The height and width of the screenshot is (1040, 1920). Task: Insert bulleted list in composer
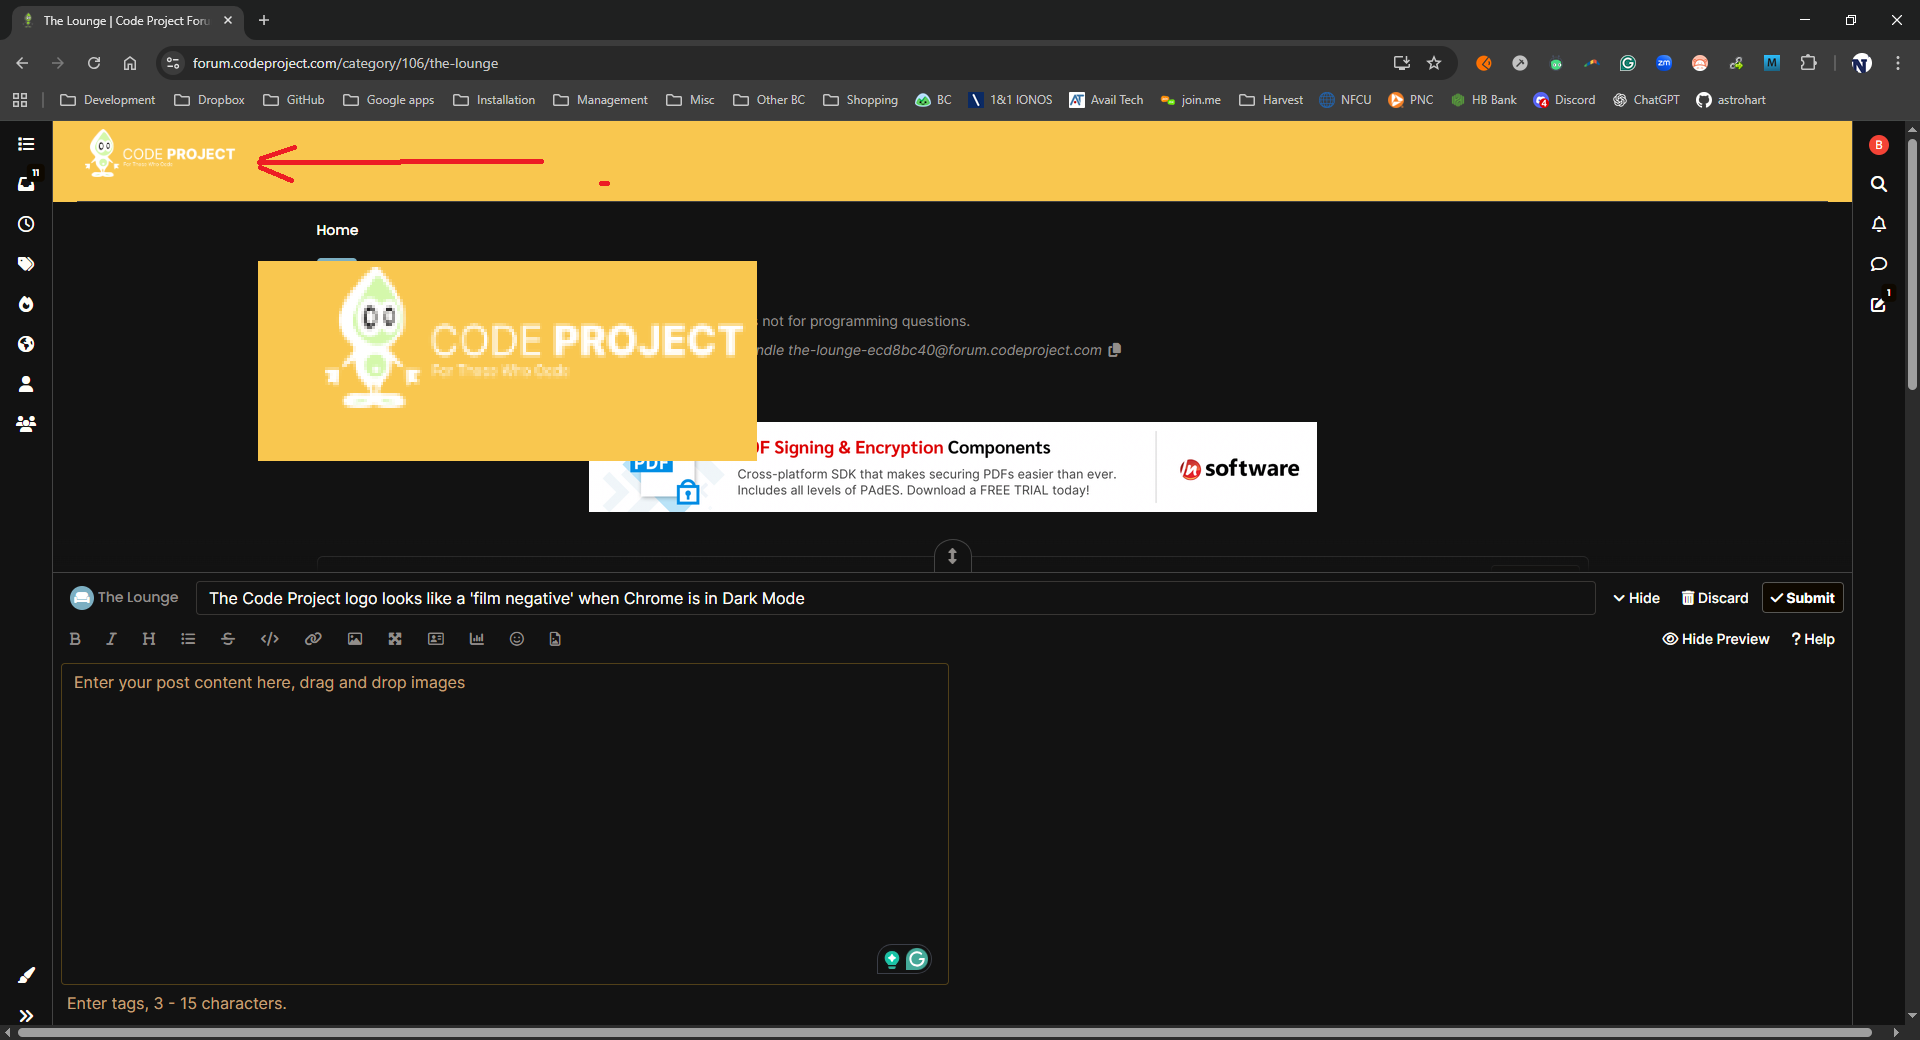(188, 639)
